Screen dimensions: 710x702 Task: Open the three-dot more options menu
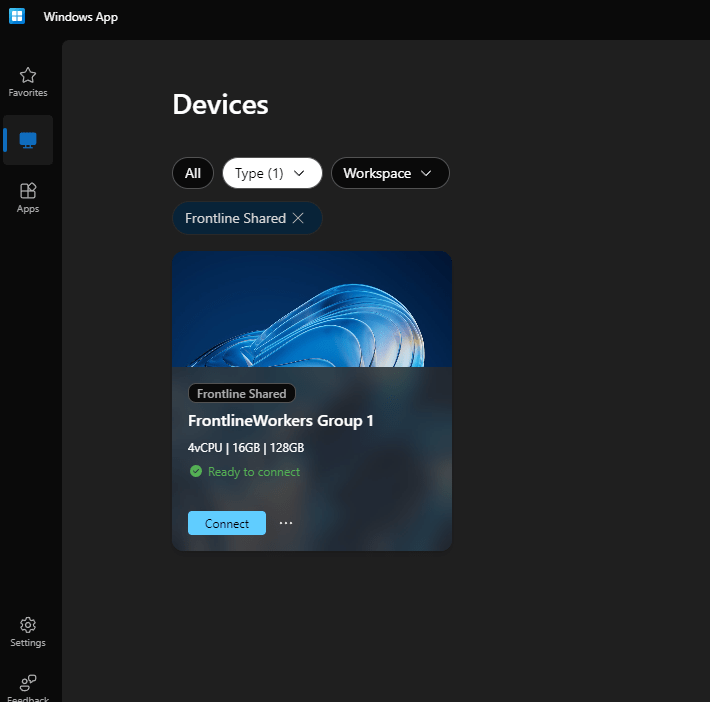286,523
